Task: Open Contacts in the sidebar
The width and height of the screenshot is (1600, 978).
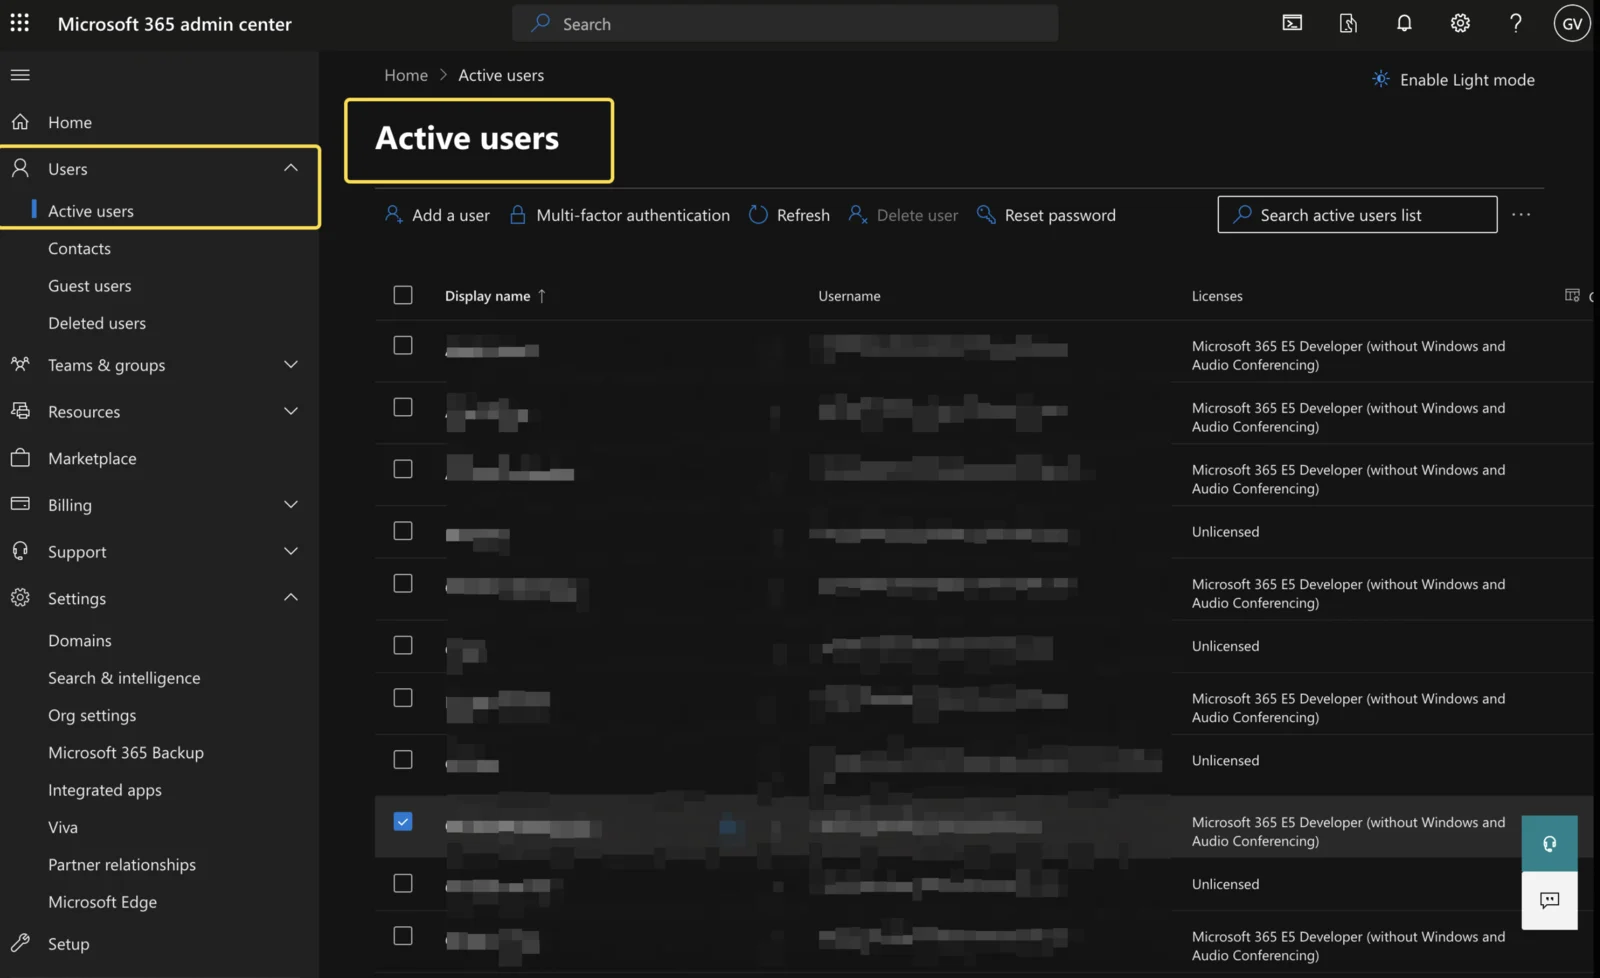Action: (79, 248)
